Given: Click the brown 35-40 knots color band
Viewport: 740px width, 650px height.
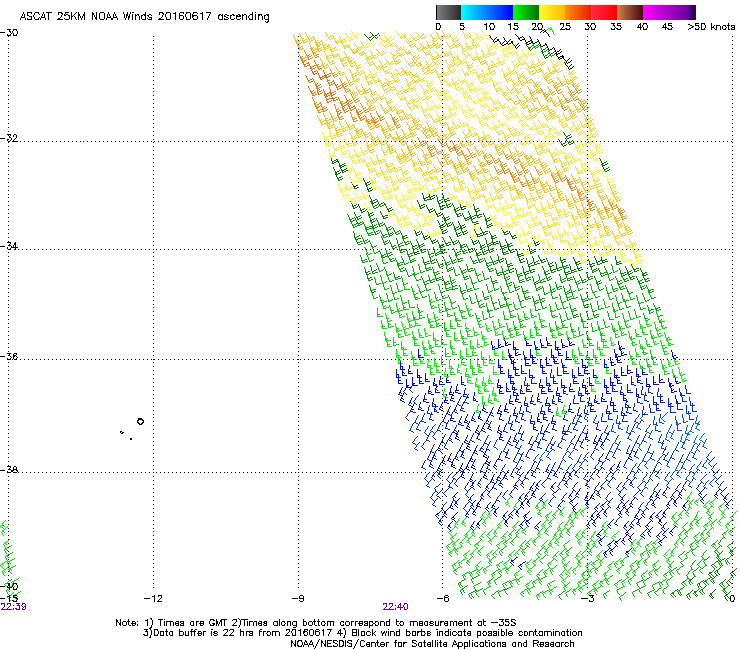Looking at the screenshot, I should (630, 12).
